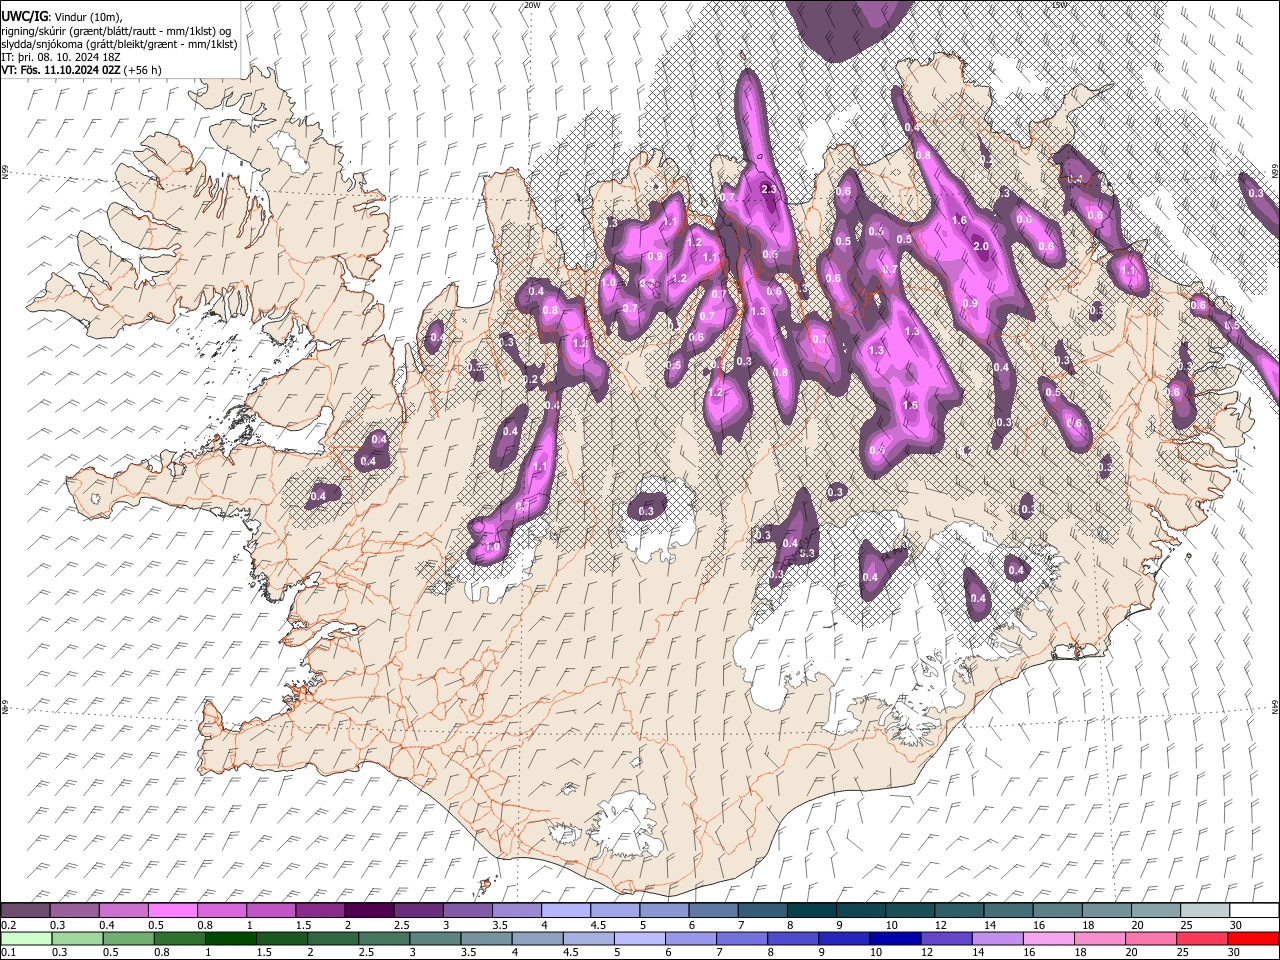The height and width of the screenshot is (960, 1280).
Task: Select the '20W' longitude label
Action: click(532, 5)
